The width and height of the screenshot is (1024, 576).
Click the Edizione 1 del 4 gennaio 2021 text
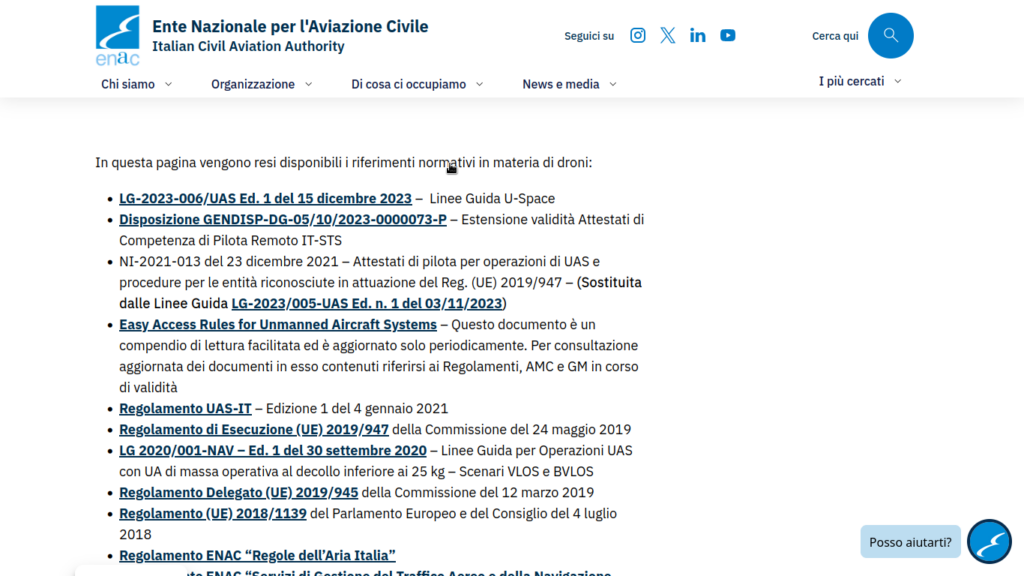coord(357,409)
